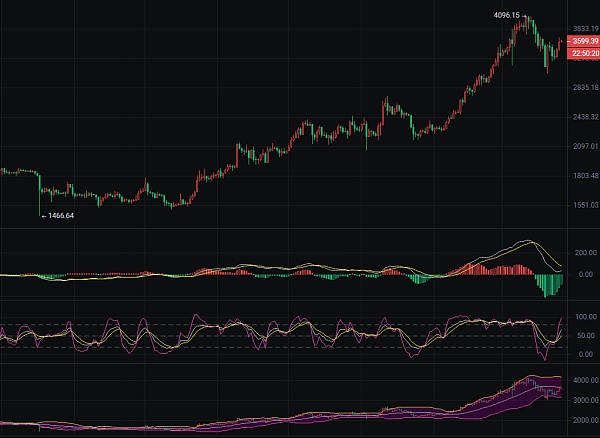This screenshot has height=438, width=600.
Task: Click the 200.00 label on MACD scale
Action: (x=585, y=253)
